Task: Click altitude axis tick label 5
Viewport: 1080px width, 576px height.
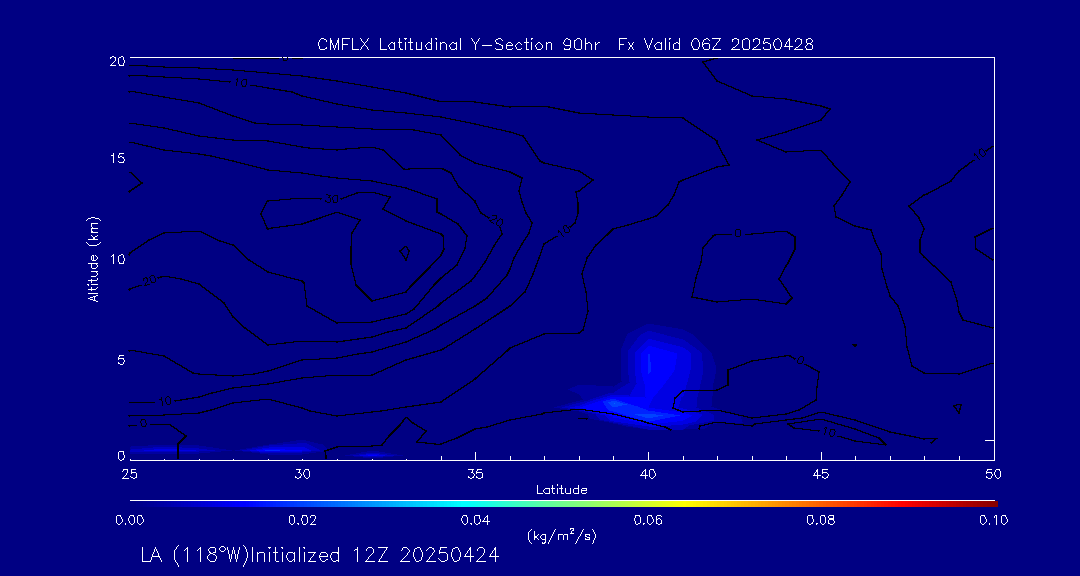Action: click(121, 360)
